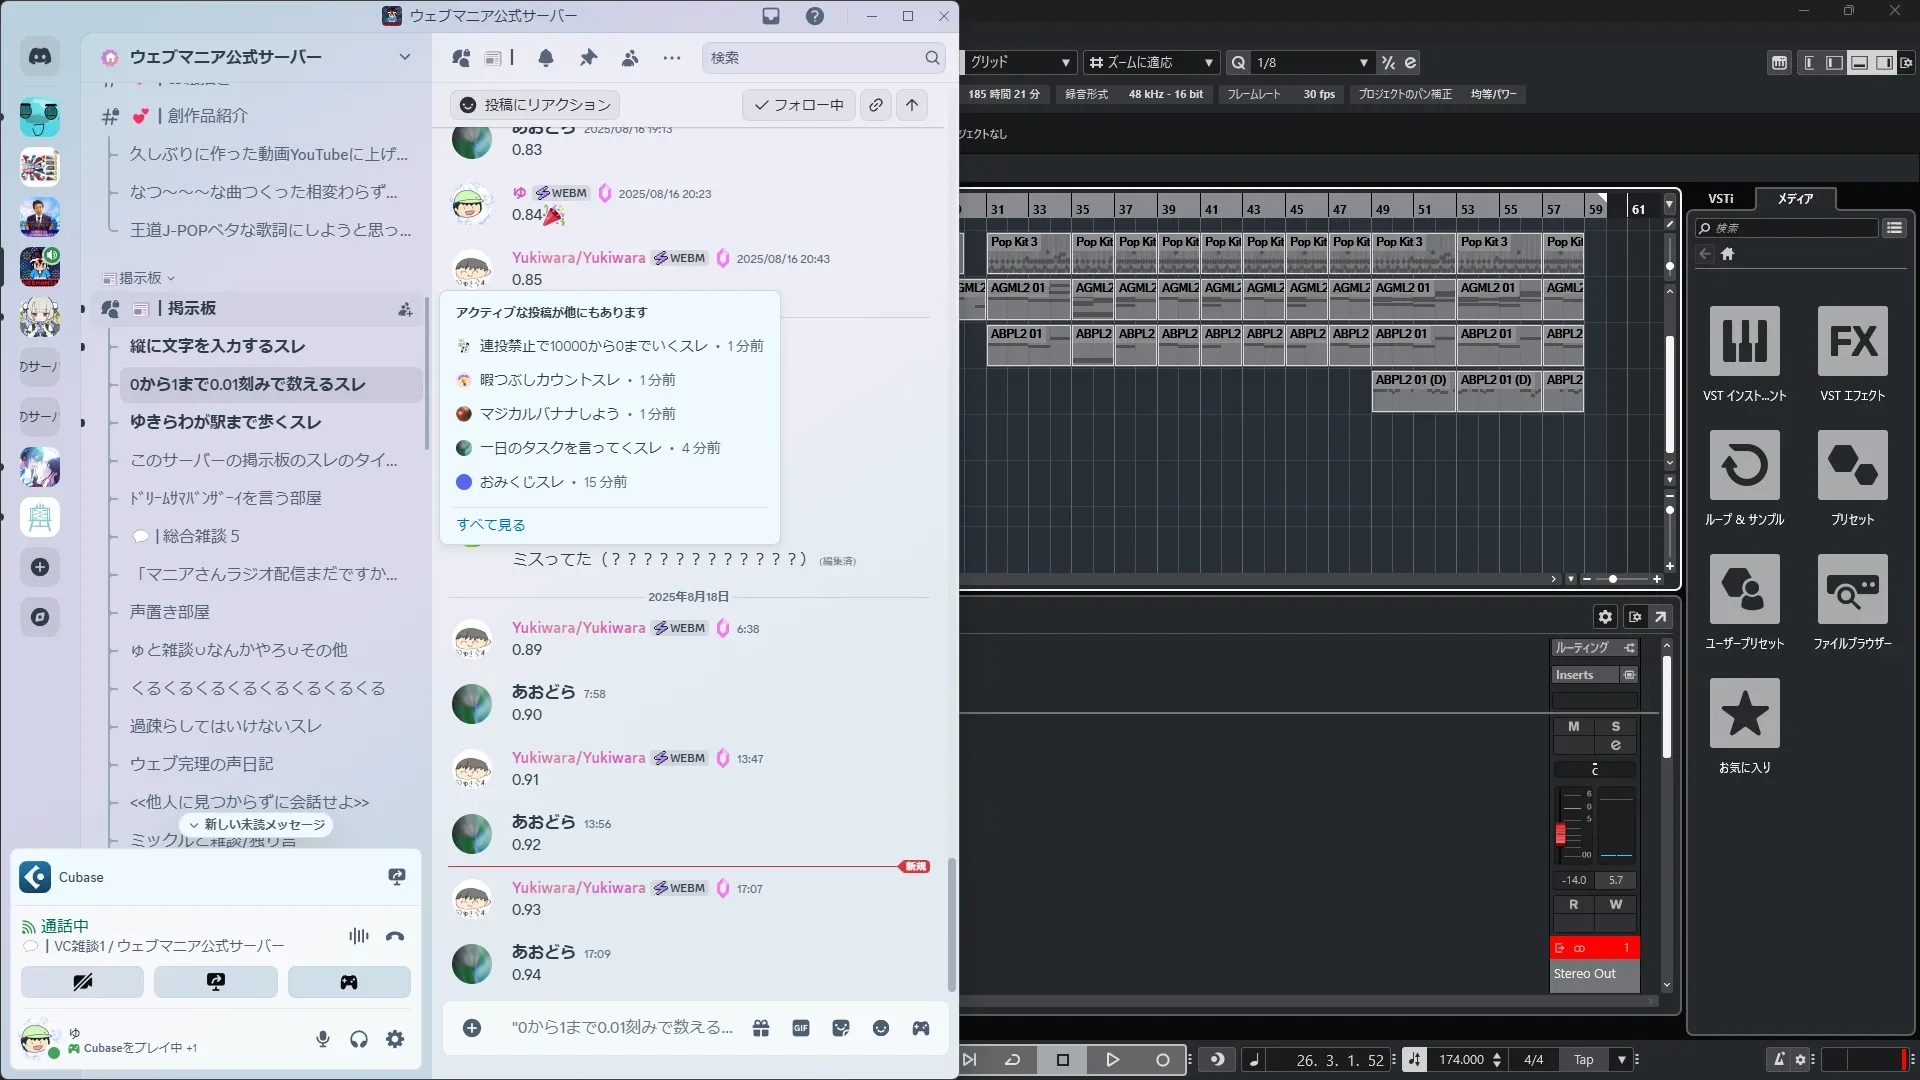The width and height of the screenshot is (1920, 1080).
Task: Open VST Effects media tile
Action: coord(1852,342)
